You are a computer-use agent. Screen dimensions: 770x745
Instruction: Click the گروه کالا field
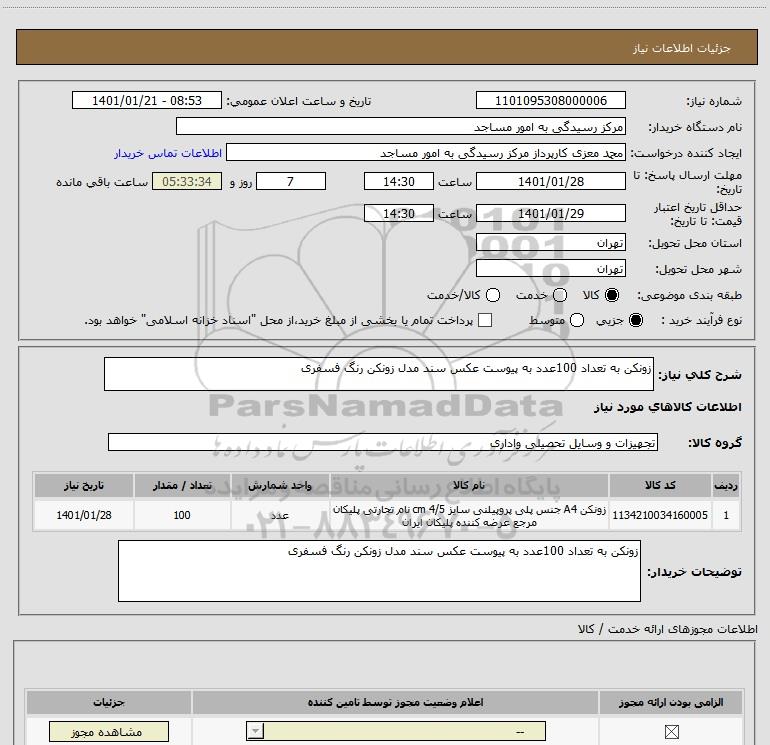click(383, 442)
